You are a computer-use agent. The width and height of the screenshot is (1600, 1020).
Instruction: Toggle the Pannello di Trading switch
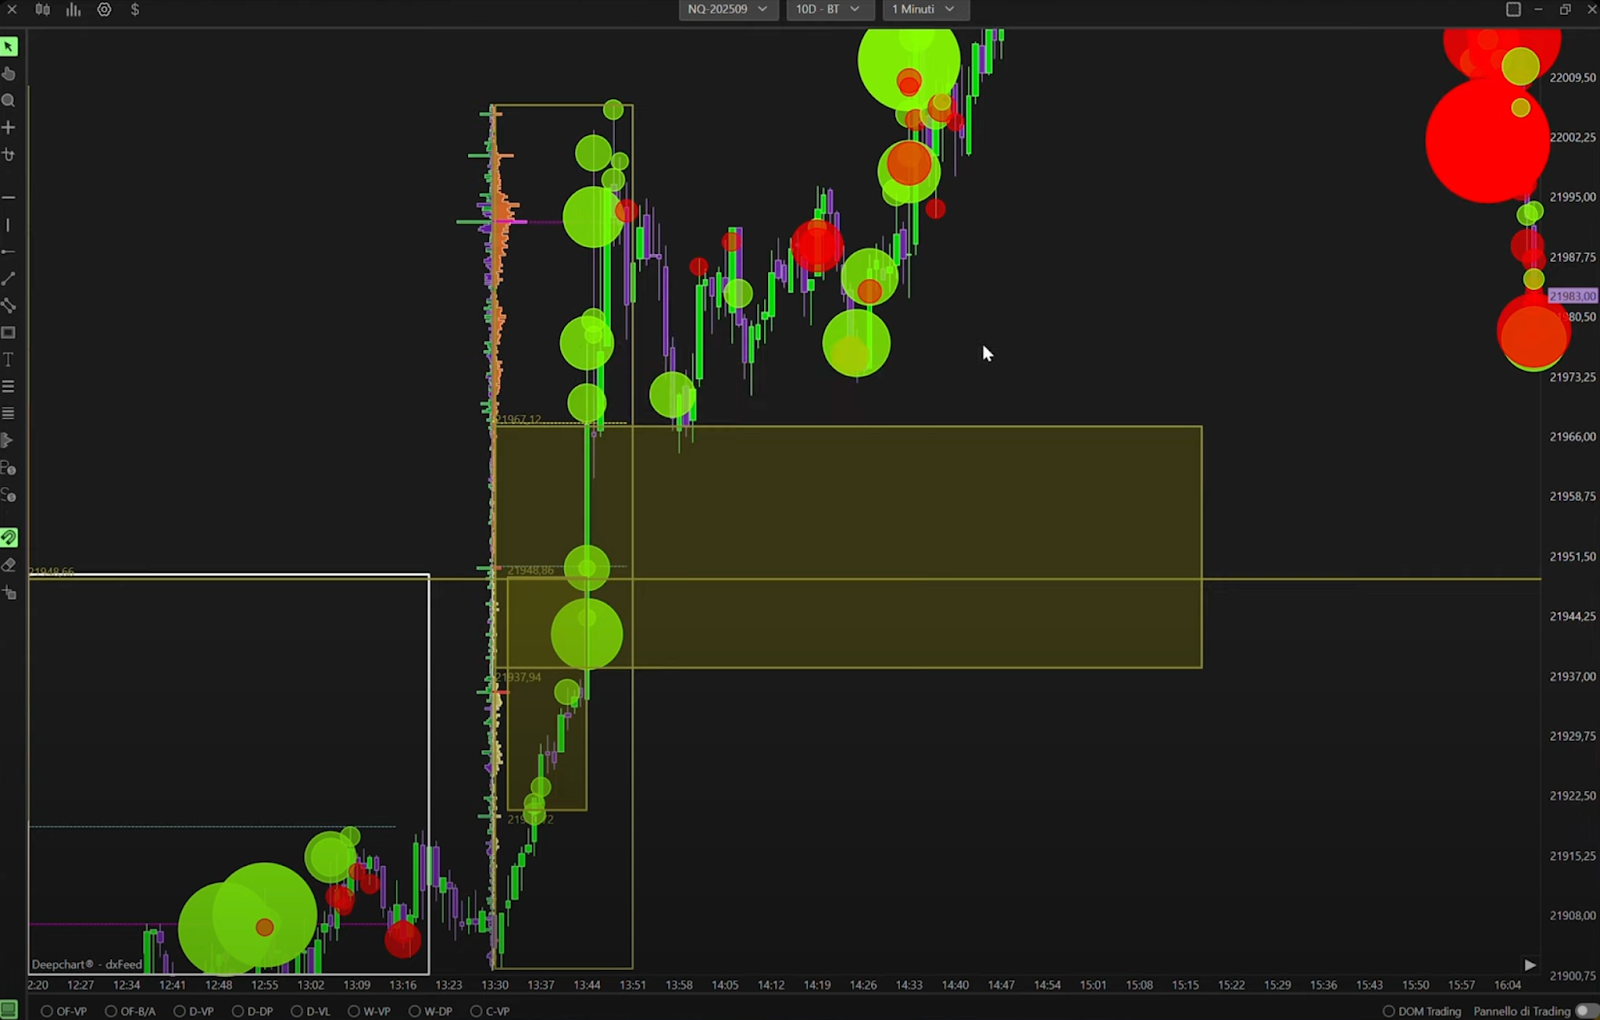click(x=1585, y=1011)
